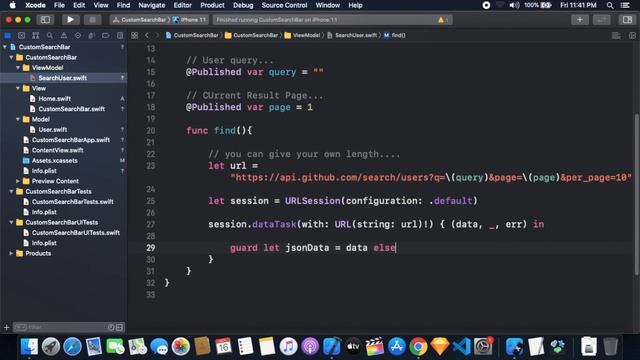Viewport: 640px width, 360px height.
Task: Go forward with the editor forward arrow
Action: click(157, 36)
